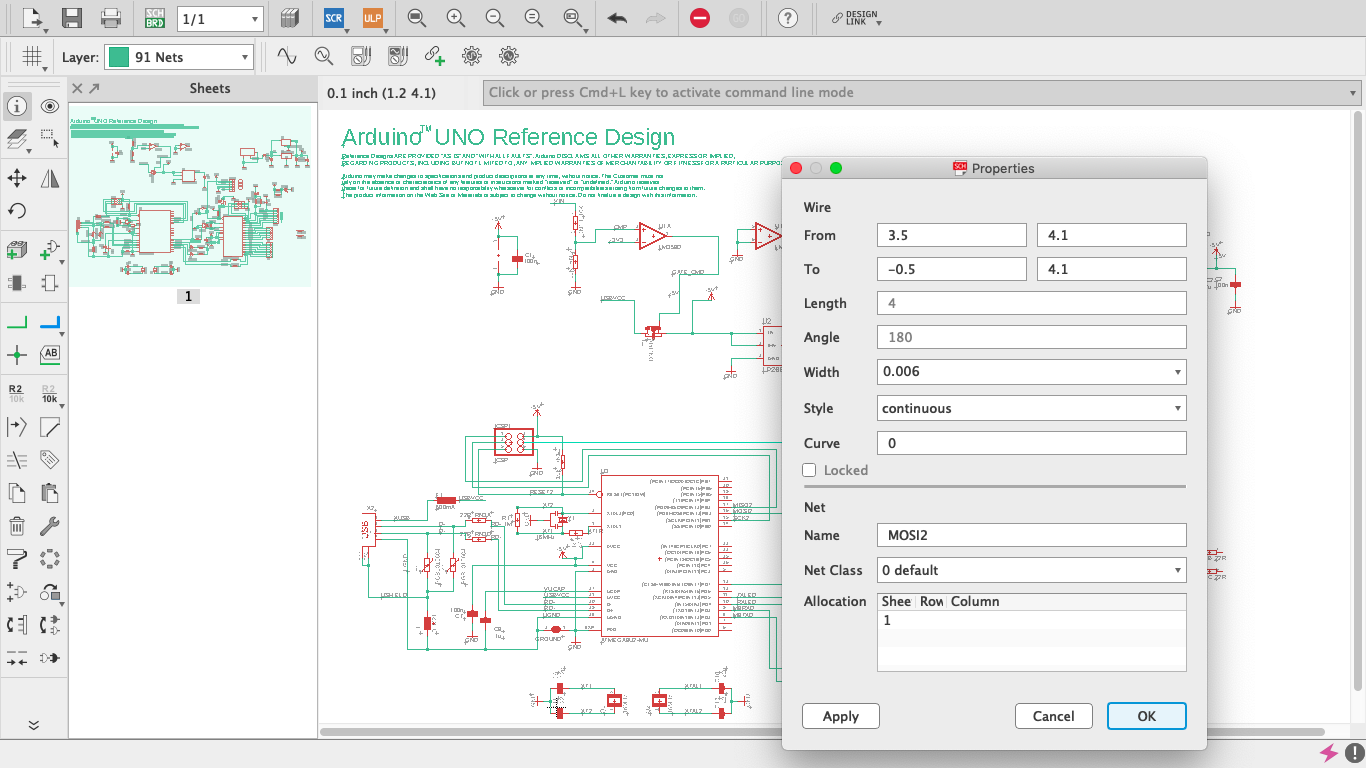Screen dimensions: 1366x768
Task: Open the Width dropdown showing 0.006
Action: (1032, 372)
